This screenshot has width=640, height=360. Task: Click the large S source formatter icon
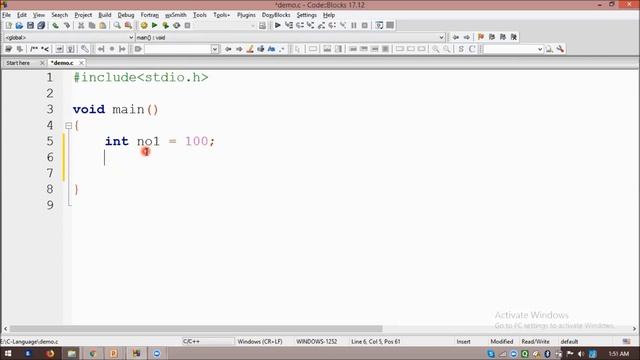coord(461,49)
